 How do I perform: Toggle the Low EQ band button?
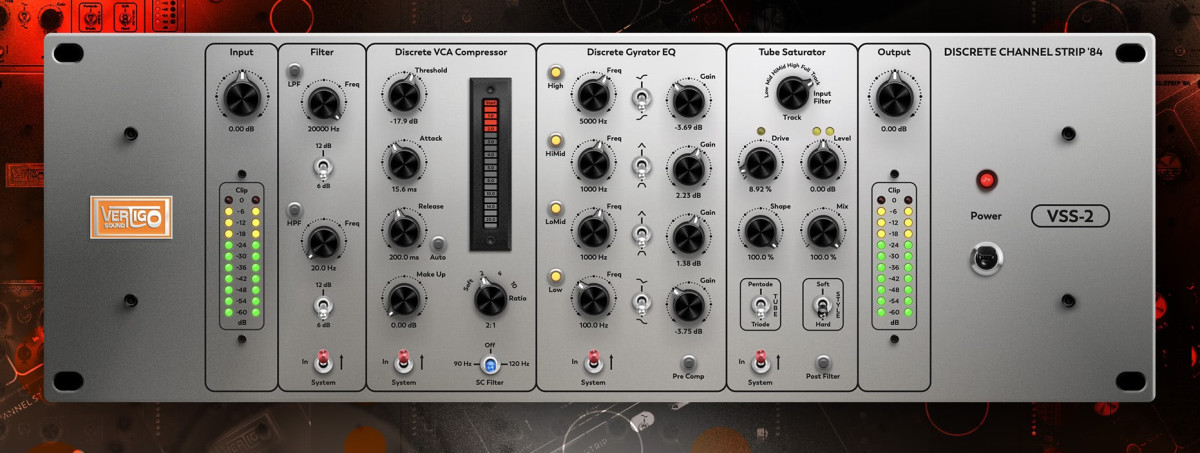(554, 276)
